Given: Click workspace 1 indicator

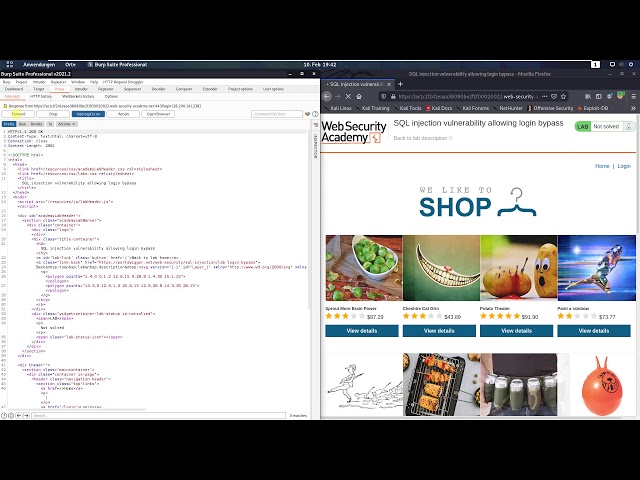Looking at the screenshot, I should pyautogui.click(x=596, y=64).
